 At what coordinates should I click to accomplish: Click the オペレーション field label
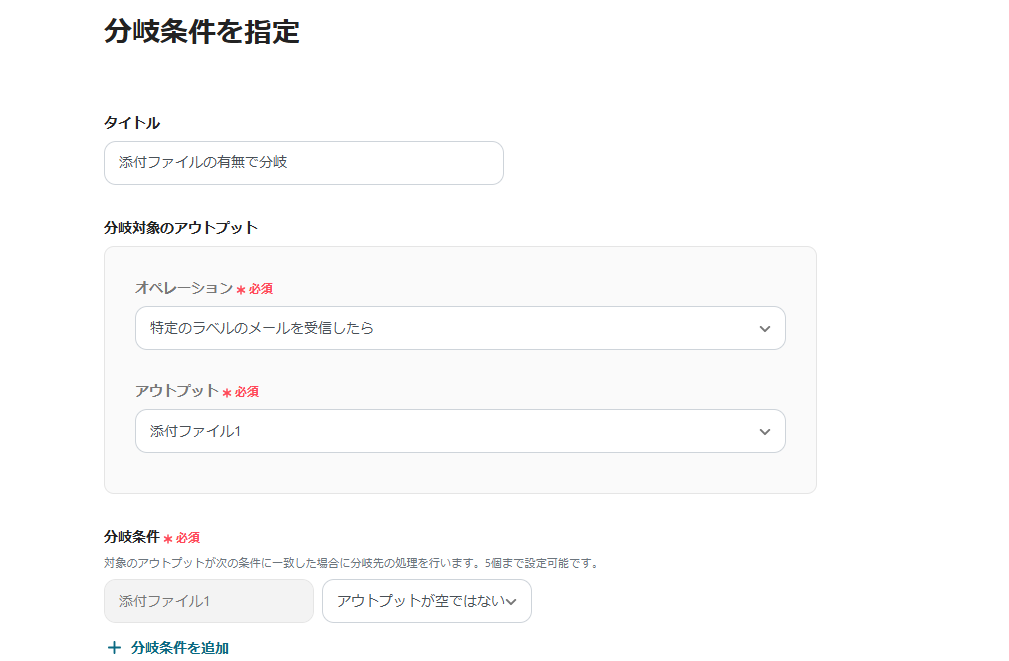(x=184, y=288)
